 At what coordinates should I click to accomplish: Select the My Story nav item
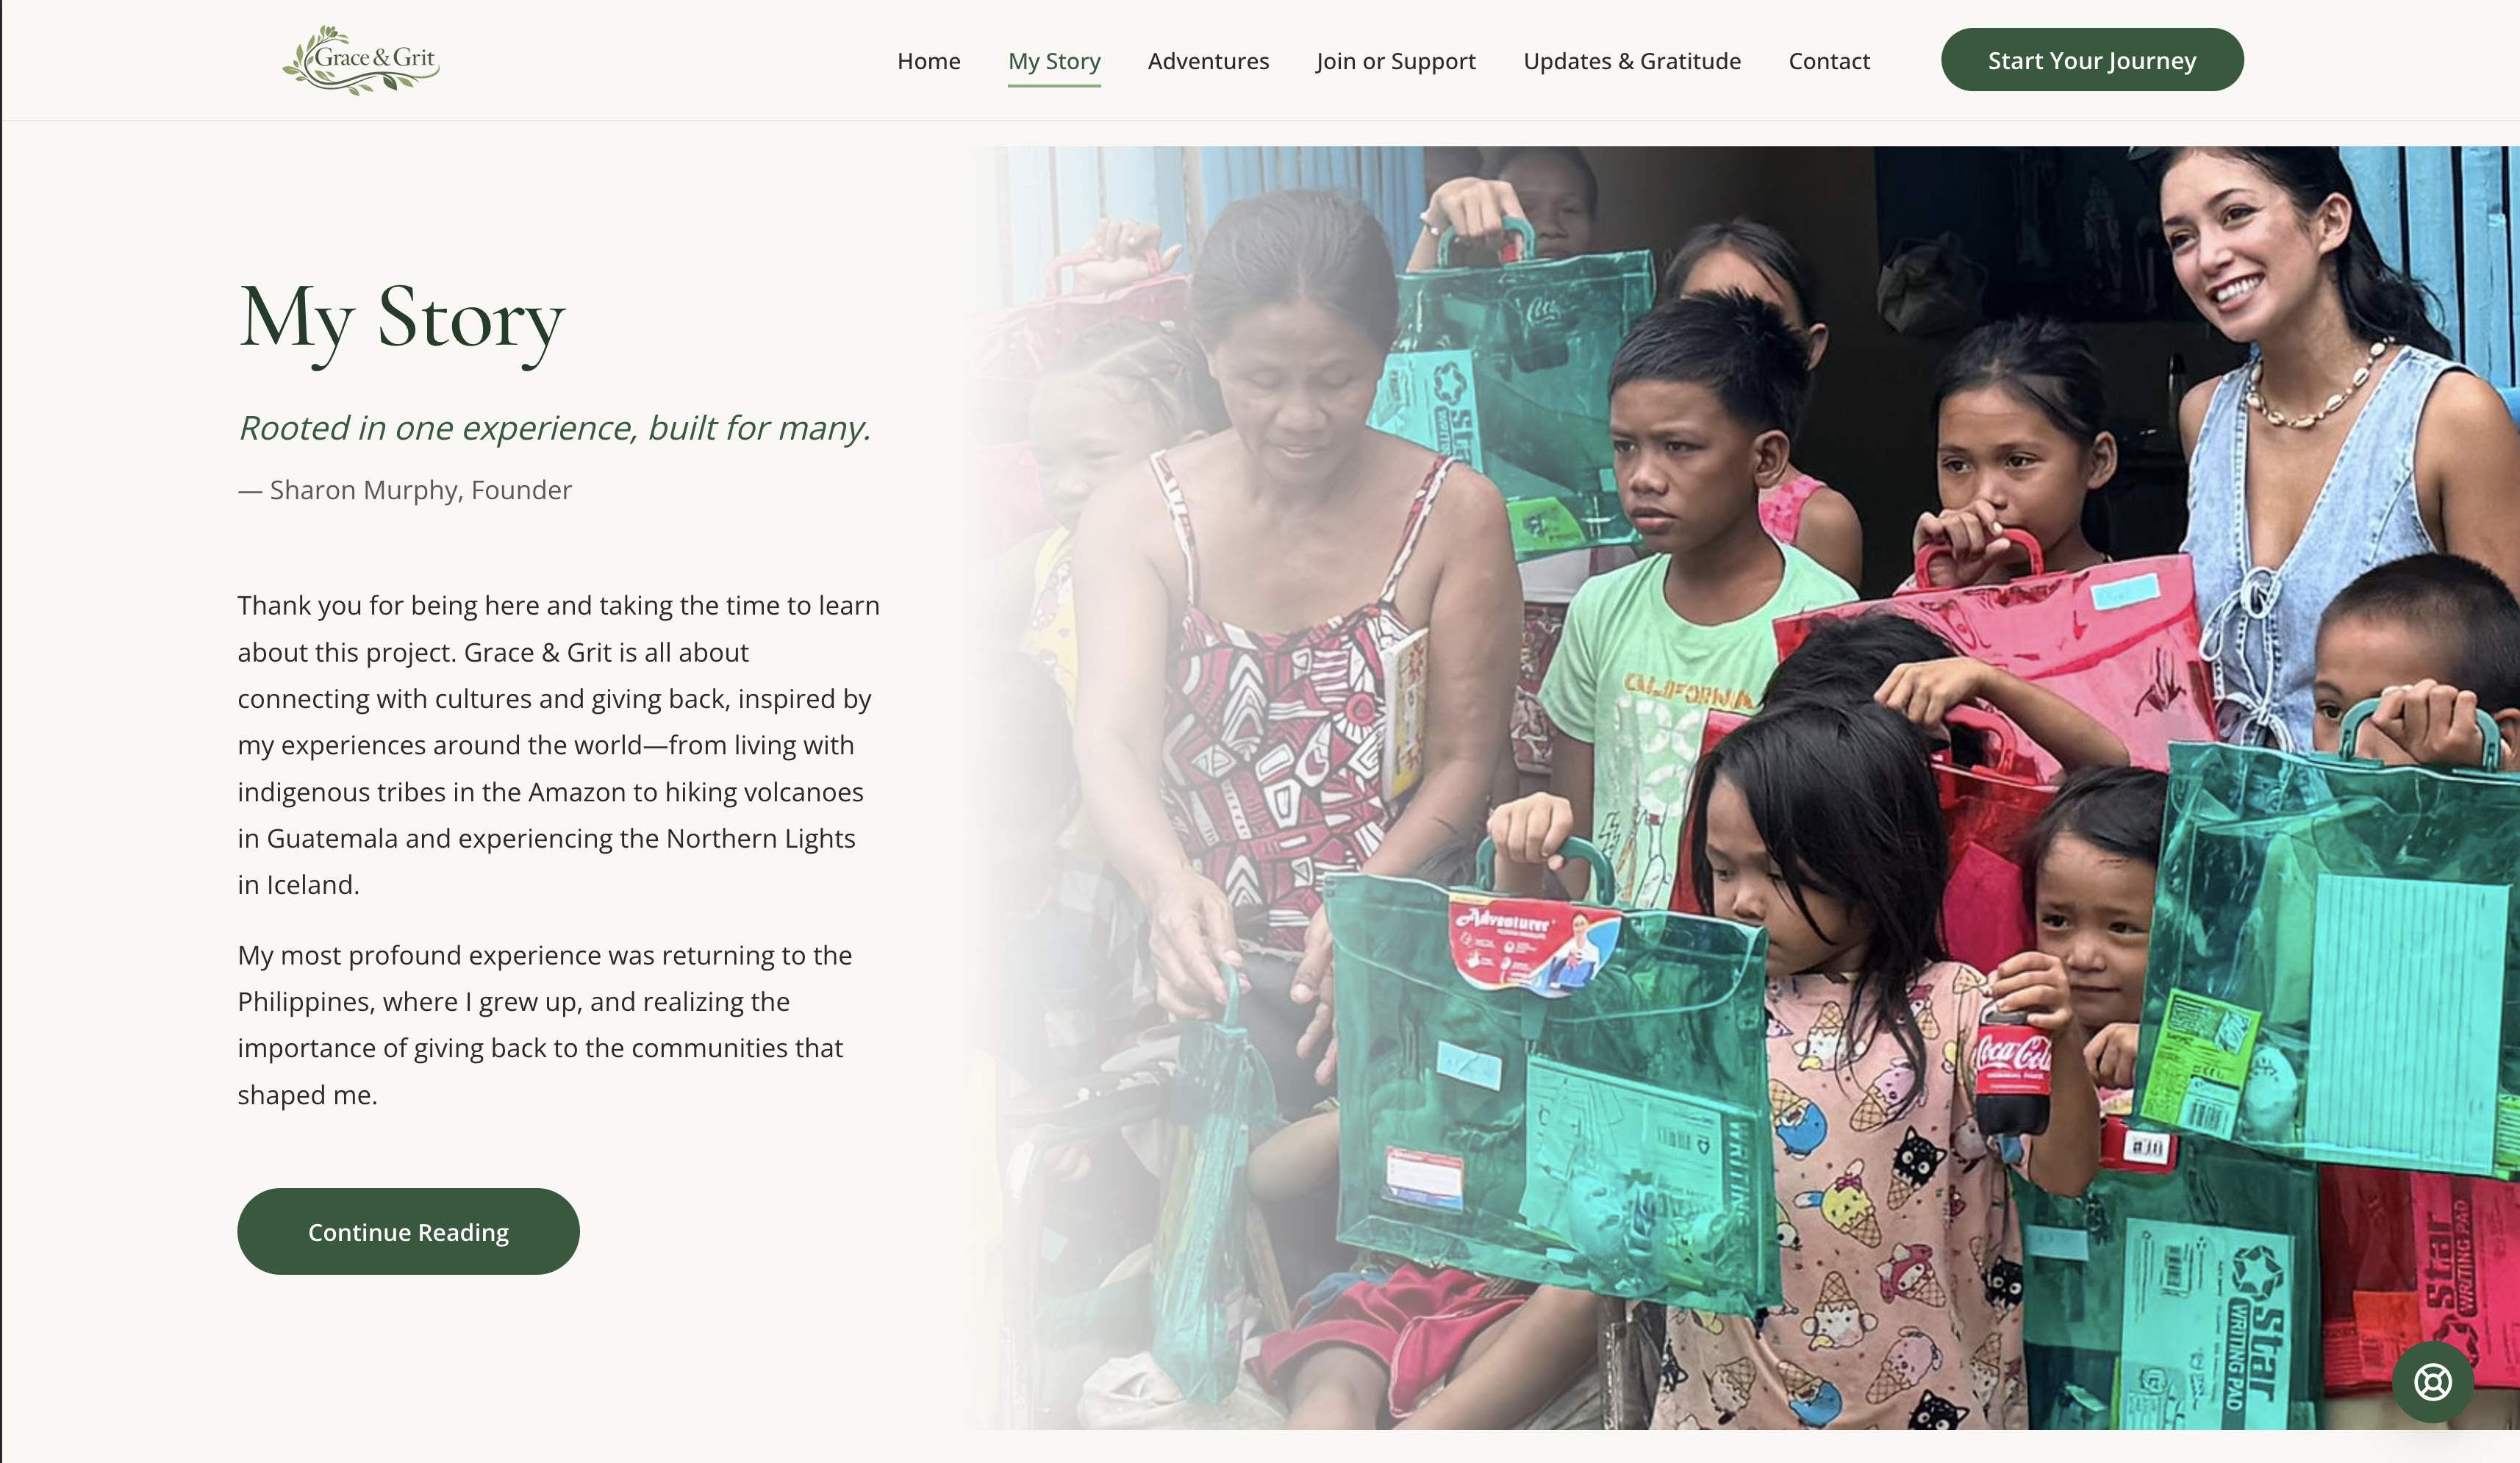click(x=1054, y=61)
